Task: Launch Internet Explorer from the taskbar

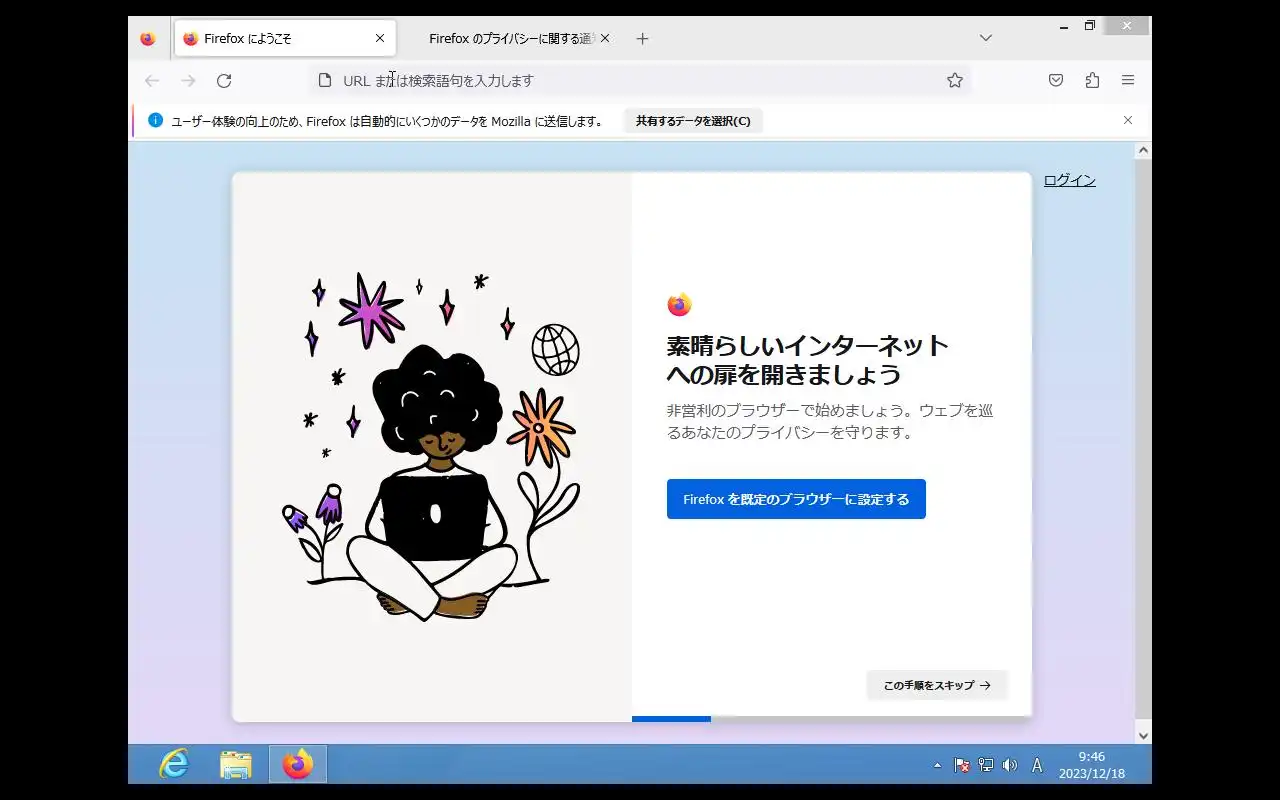Action: click(x=175, y=765)
